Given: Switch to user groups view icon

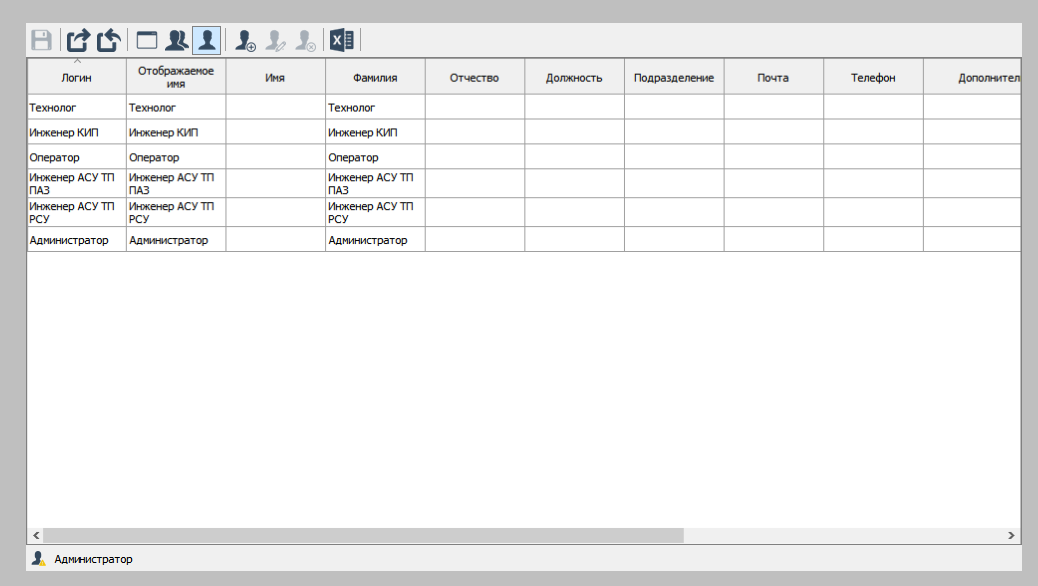Looking at the screenshot, I should tap(177, 41).
